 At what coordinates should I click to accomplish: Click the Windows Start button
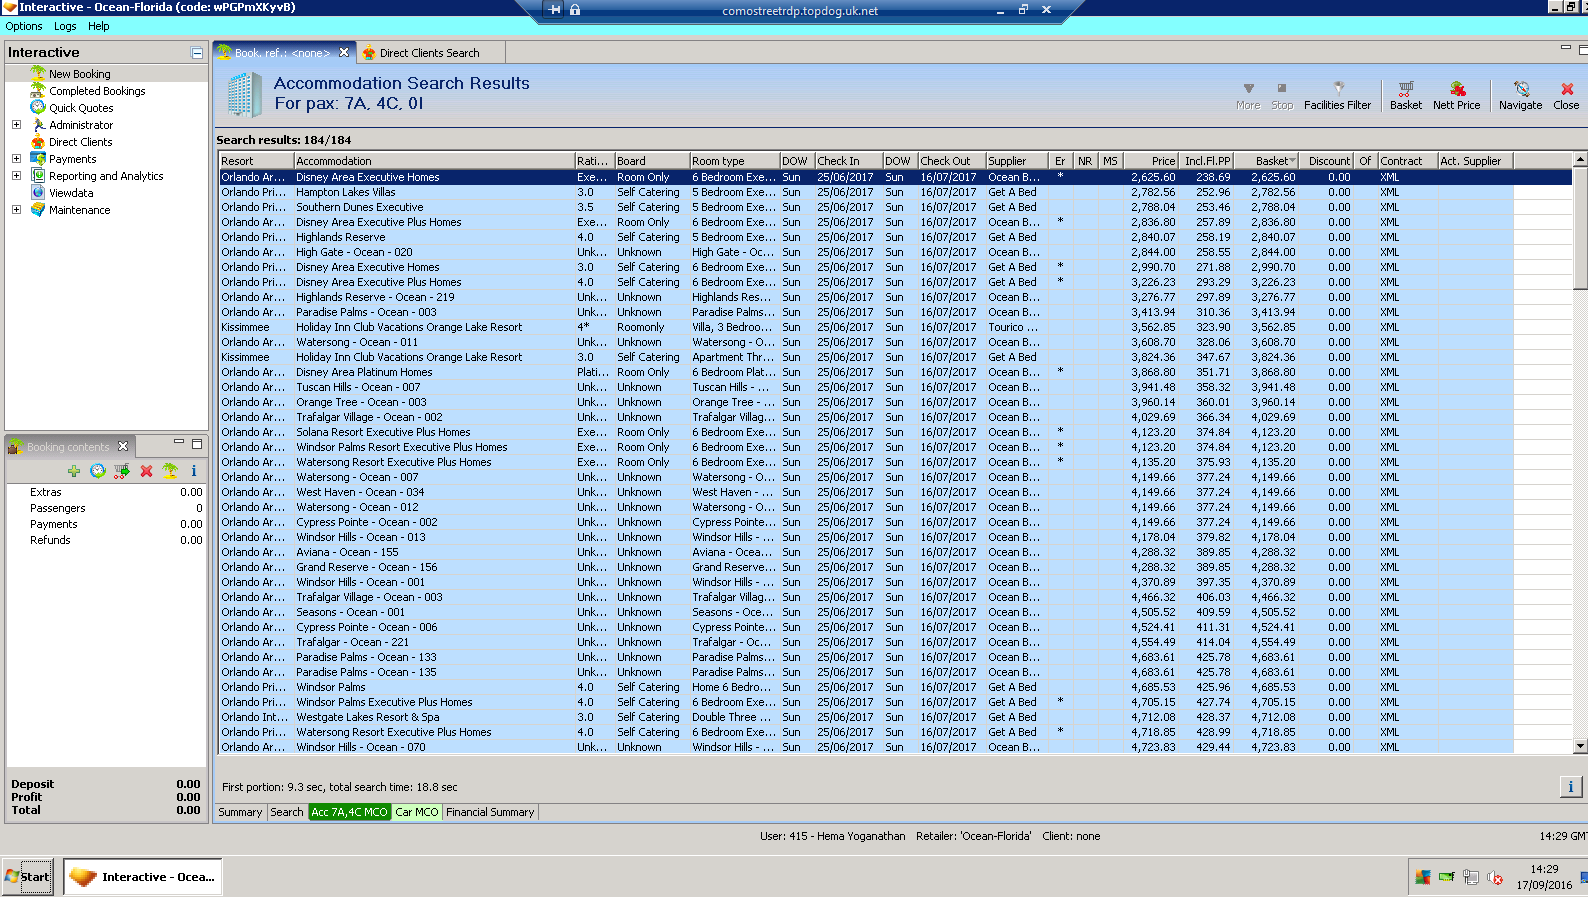click(27, 877)
